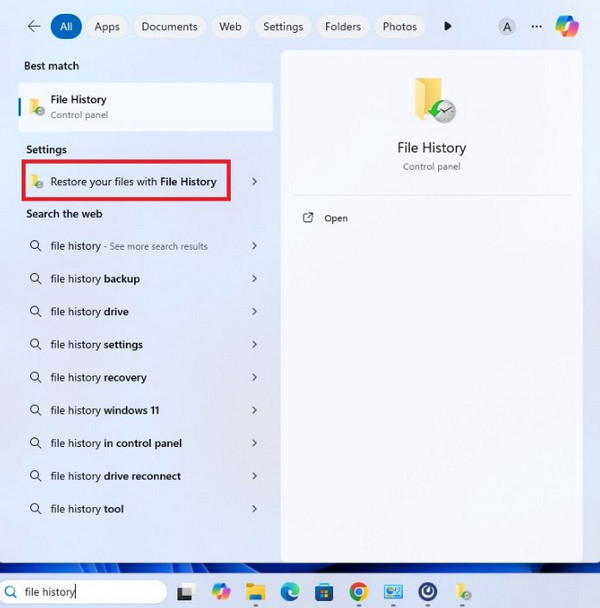Expand the 'file history backup' suggestion arrow
The image size is (600, 608).
[x=254, y=278]
